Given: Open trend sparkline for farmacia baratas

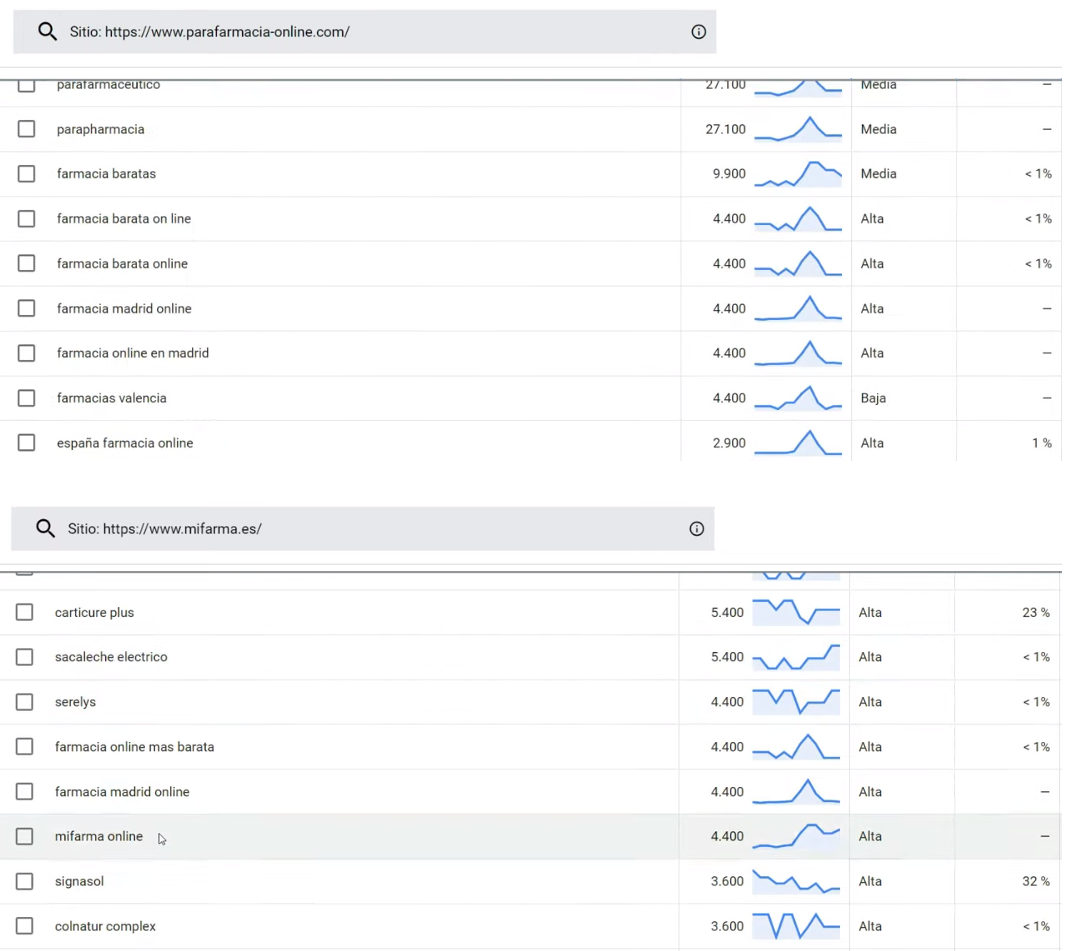Looking at the screenshot, I should (x=798, y=173).
